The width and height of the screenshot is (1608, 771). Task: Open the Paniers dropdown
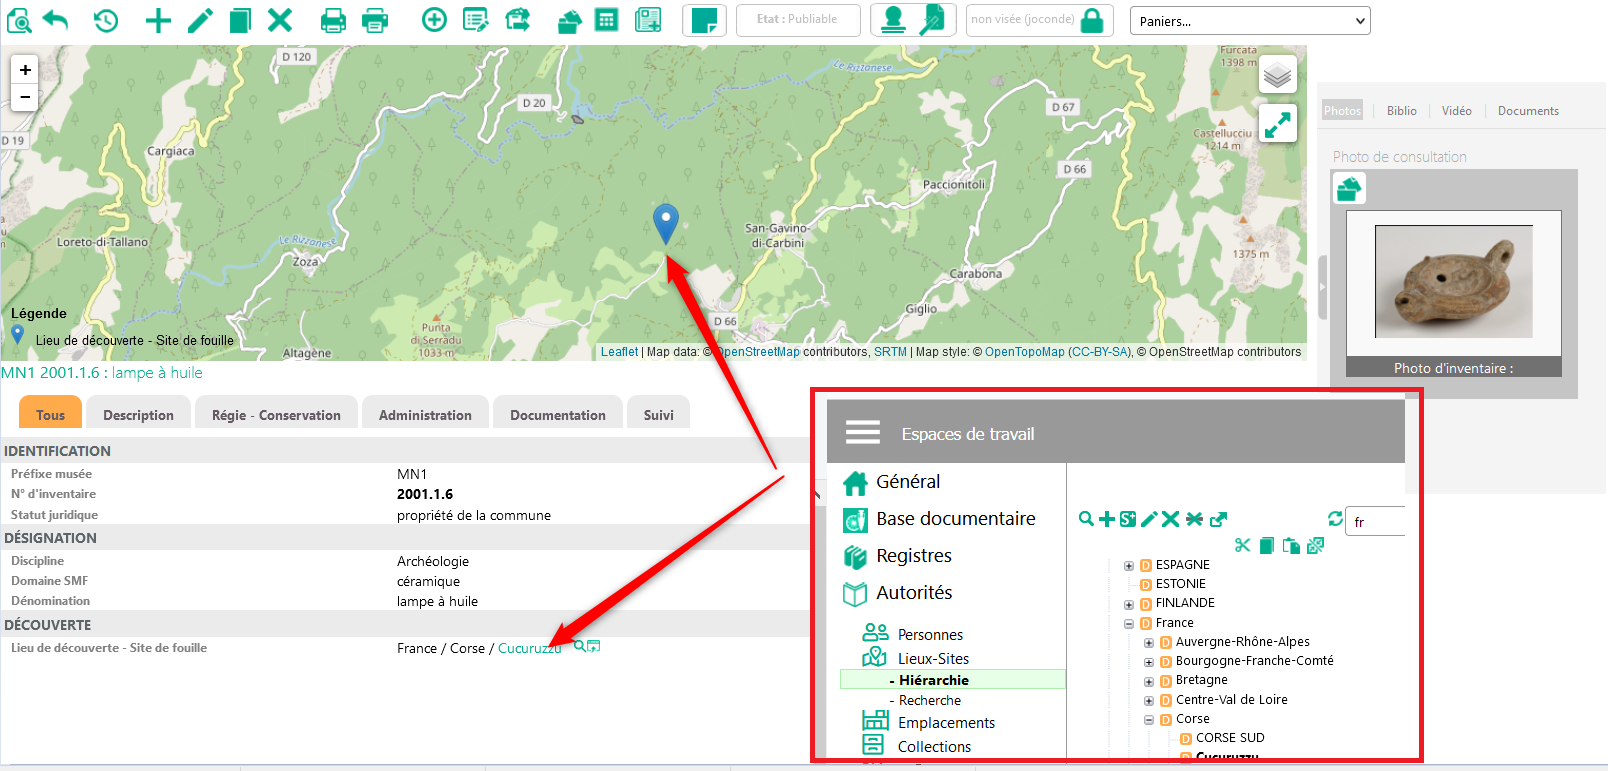pyautogui.click(x=1249, y=21)
